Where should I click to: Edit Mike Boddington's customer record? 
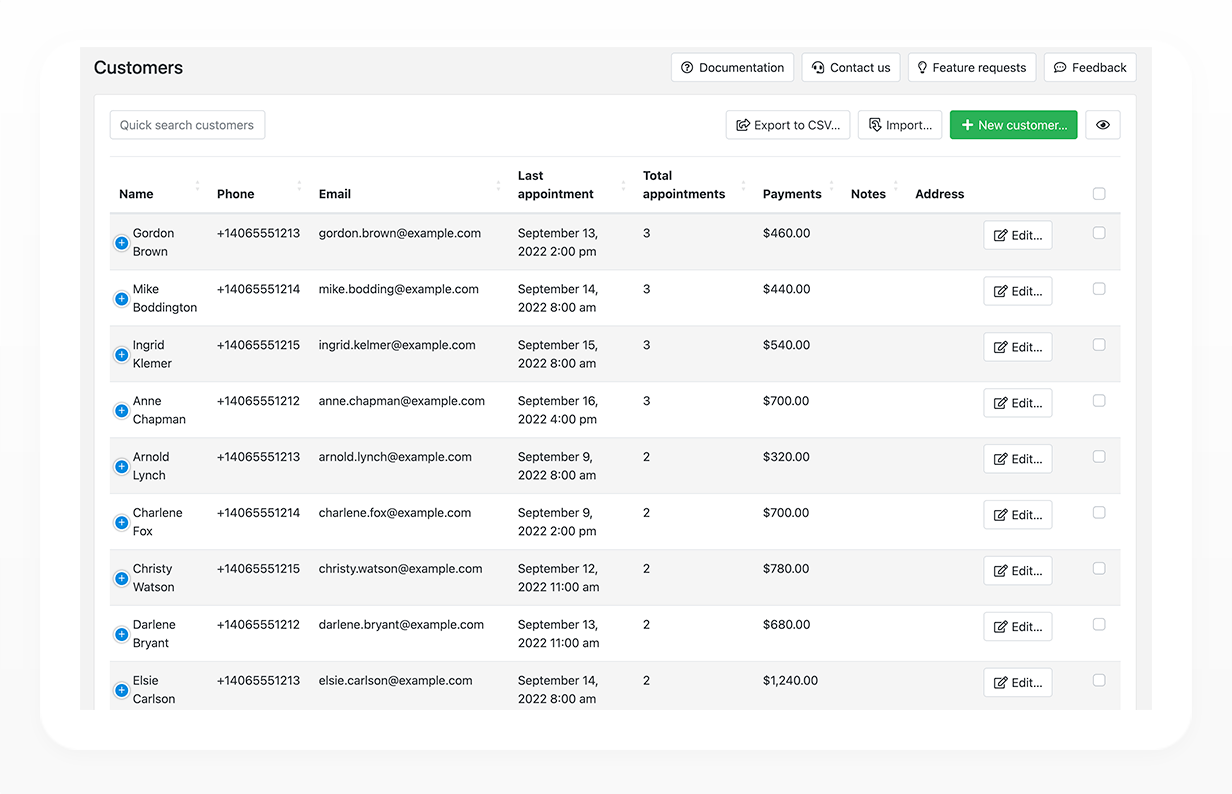click(1018, 291)
